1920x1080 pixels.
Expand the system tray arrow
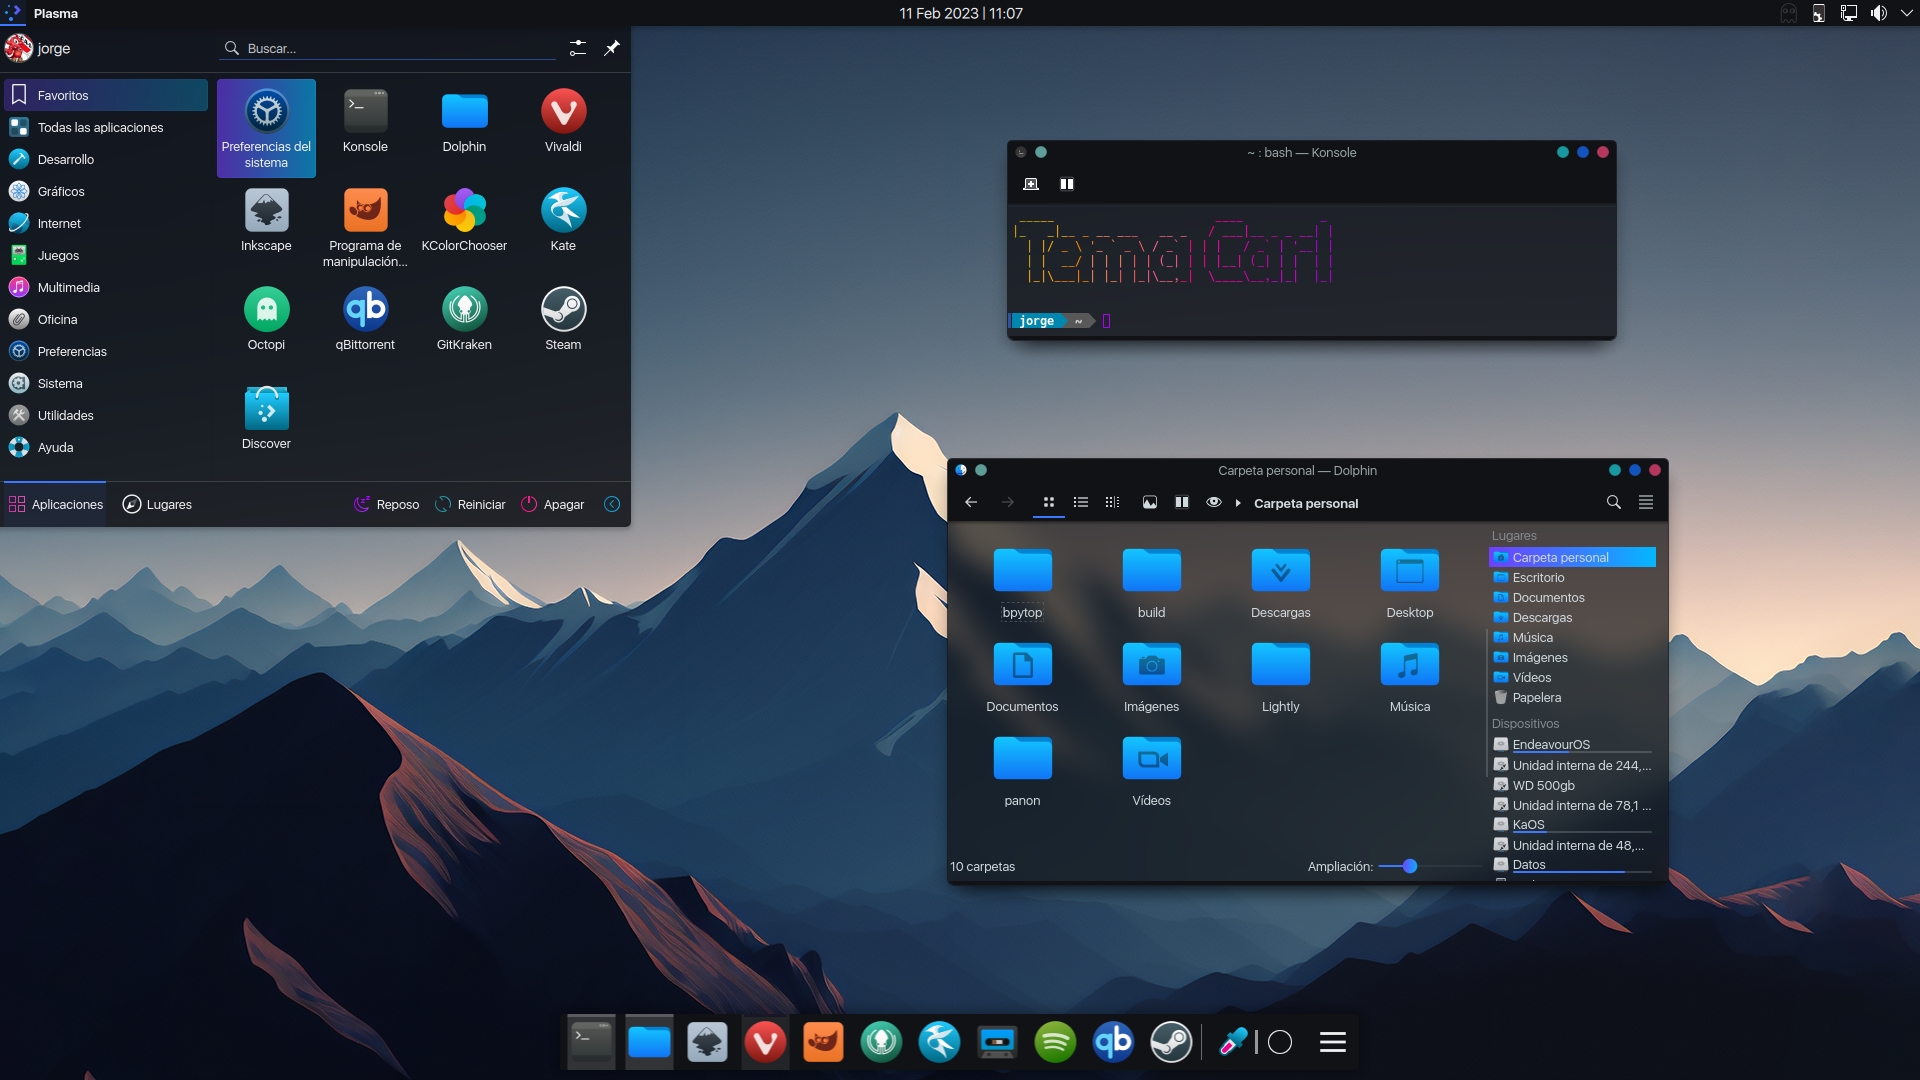point(1905,13)
